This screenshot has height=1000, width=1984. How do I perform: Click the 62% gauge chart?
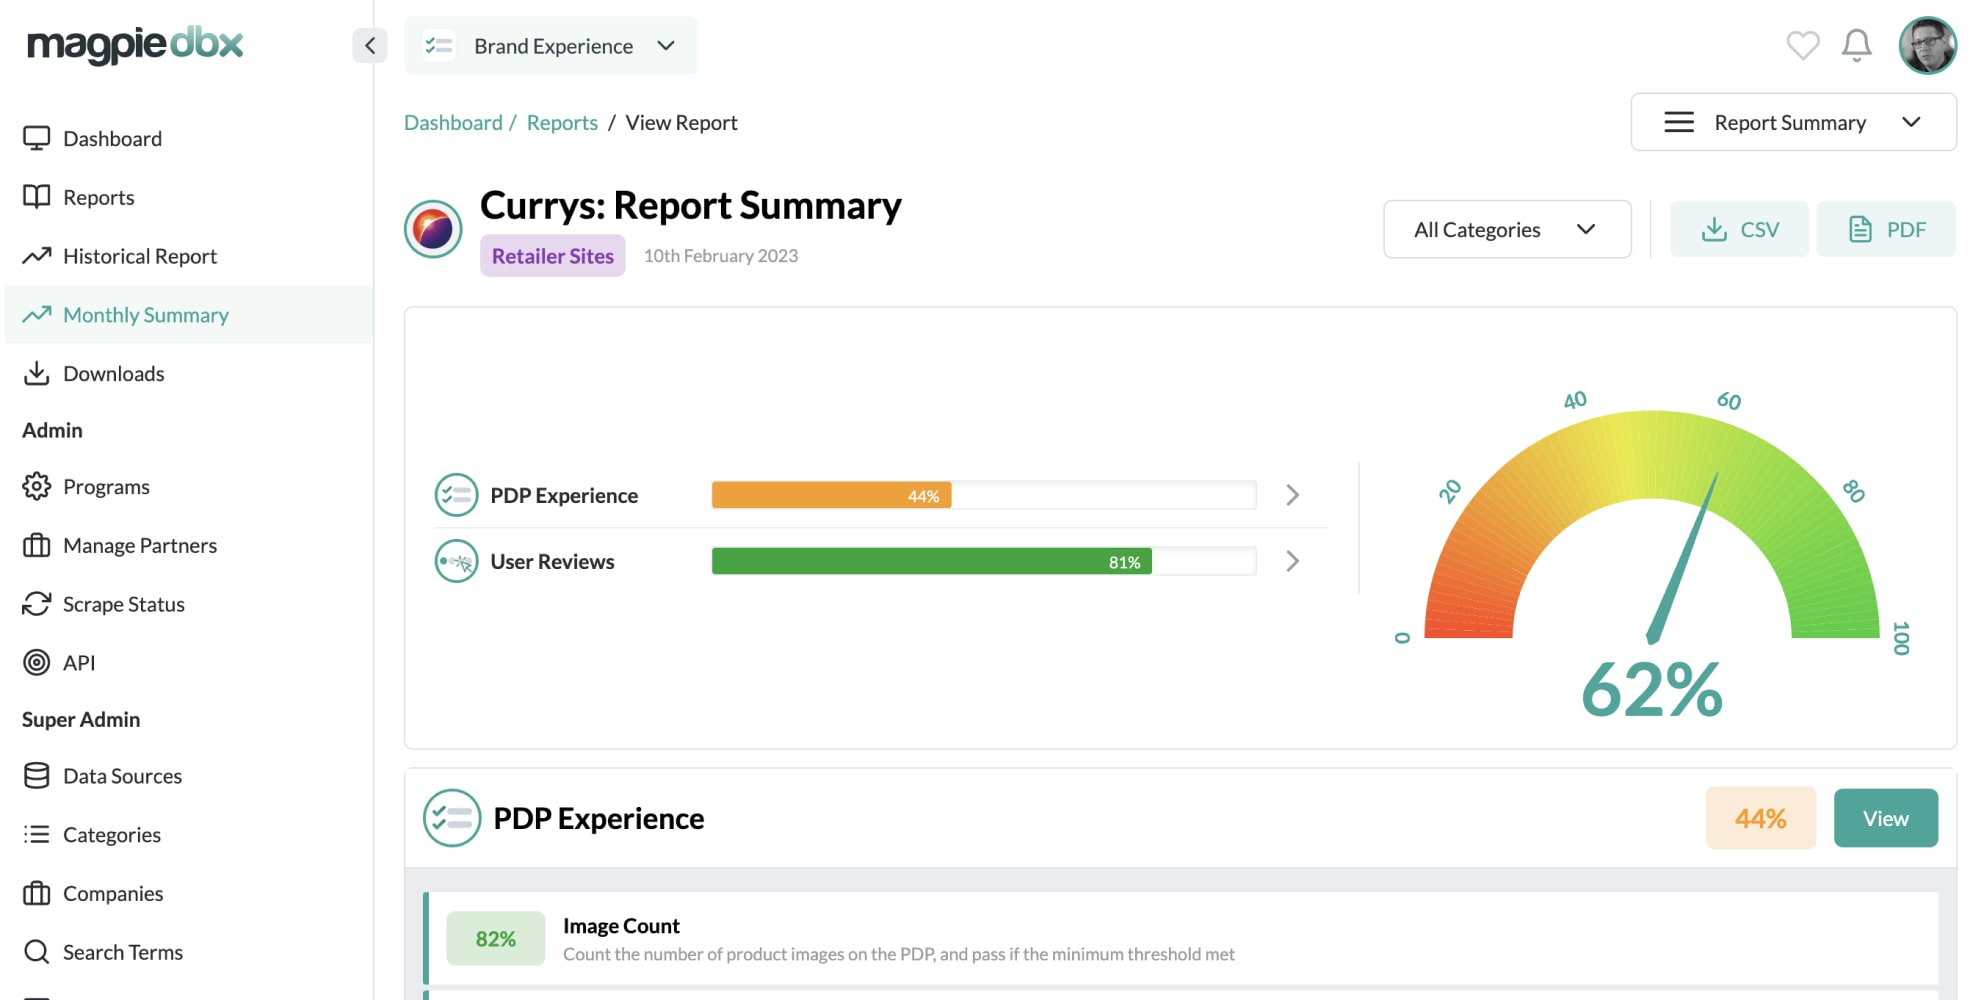(x=1652, y=555)
